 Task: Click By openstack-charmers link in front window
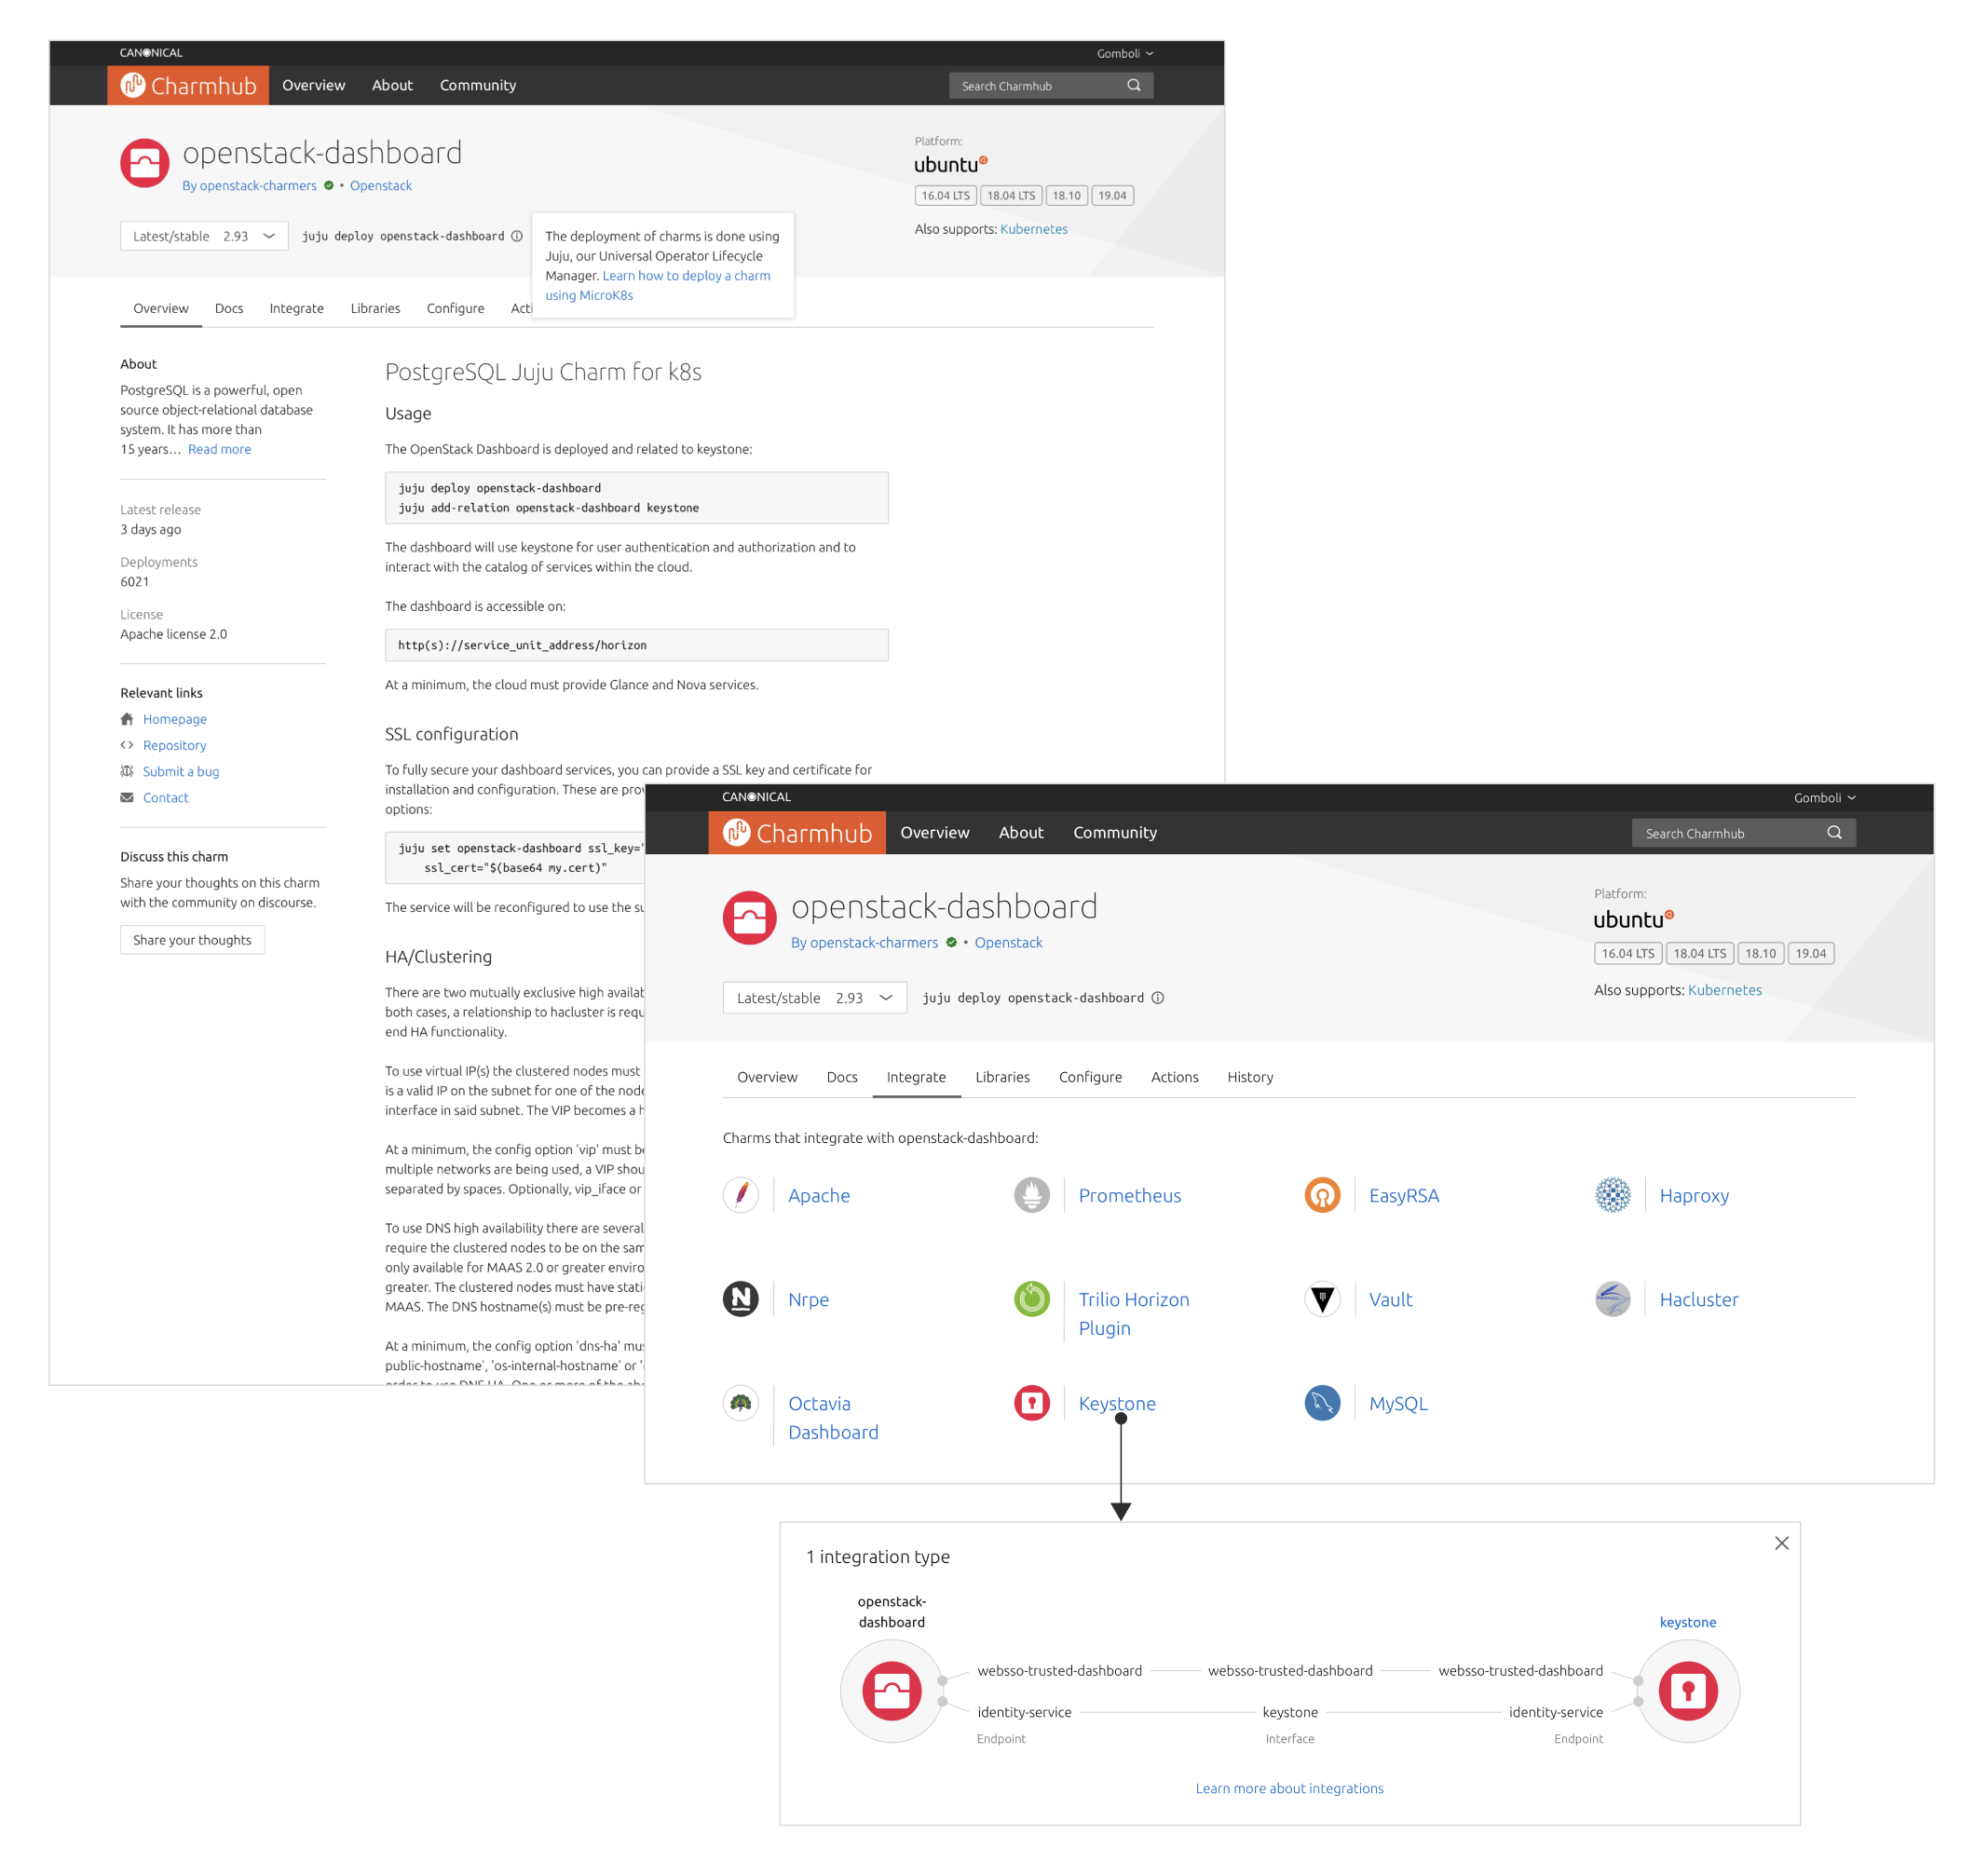(864, 942)
